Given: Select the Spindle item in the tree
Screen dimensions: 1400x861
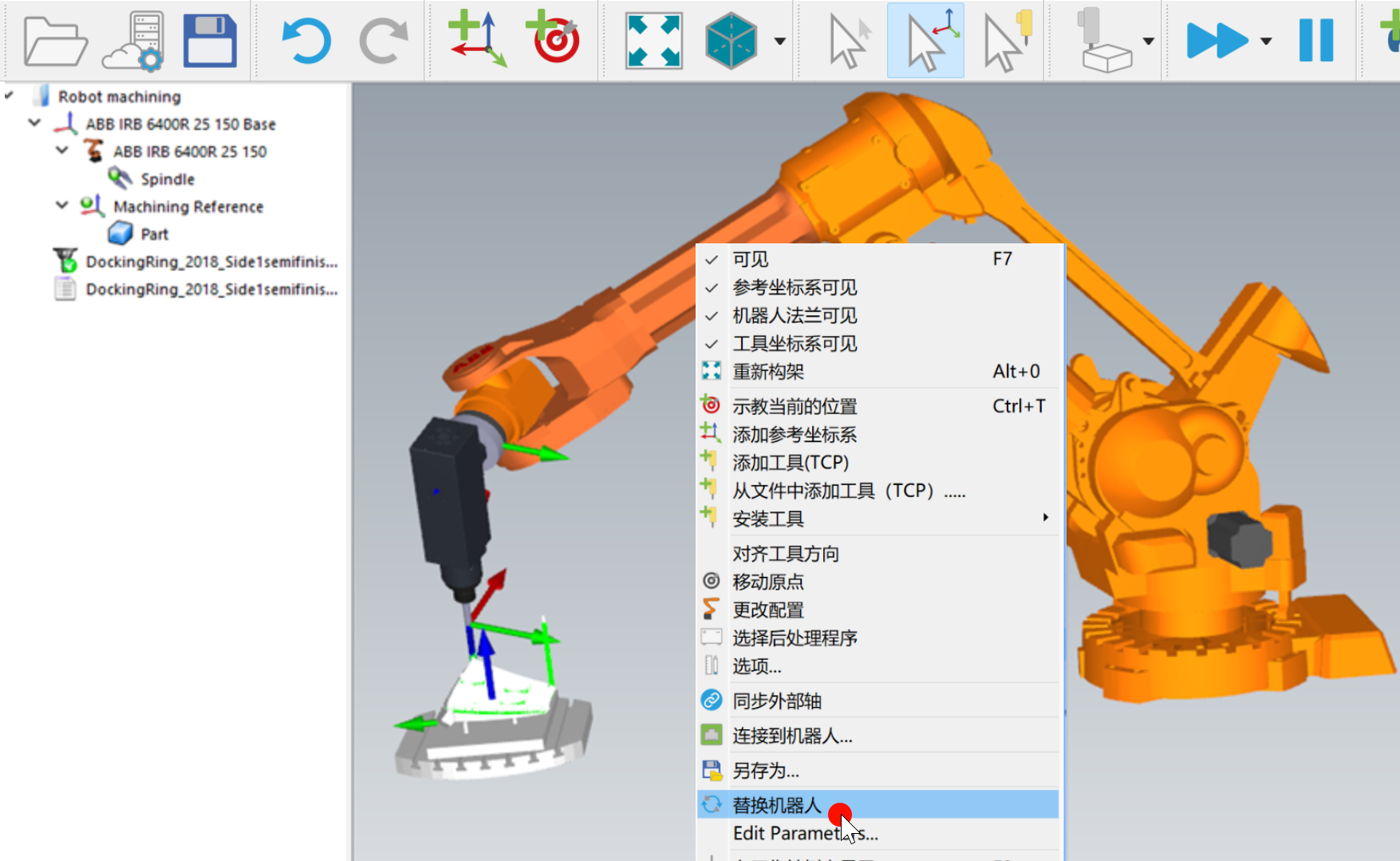Looking at the screenshot, I should tap(167, 179).
